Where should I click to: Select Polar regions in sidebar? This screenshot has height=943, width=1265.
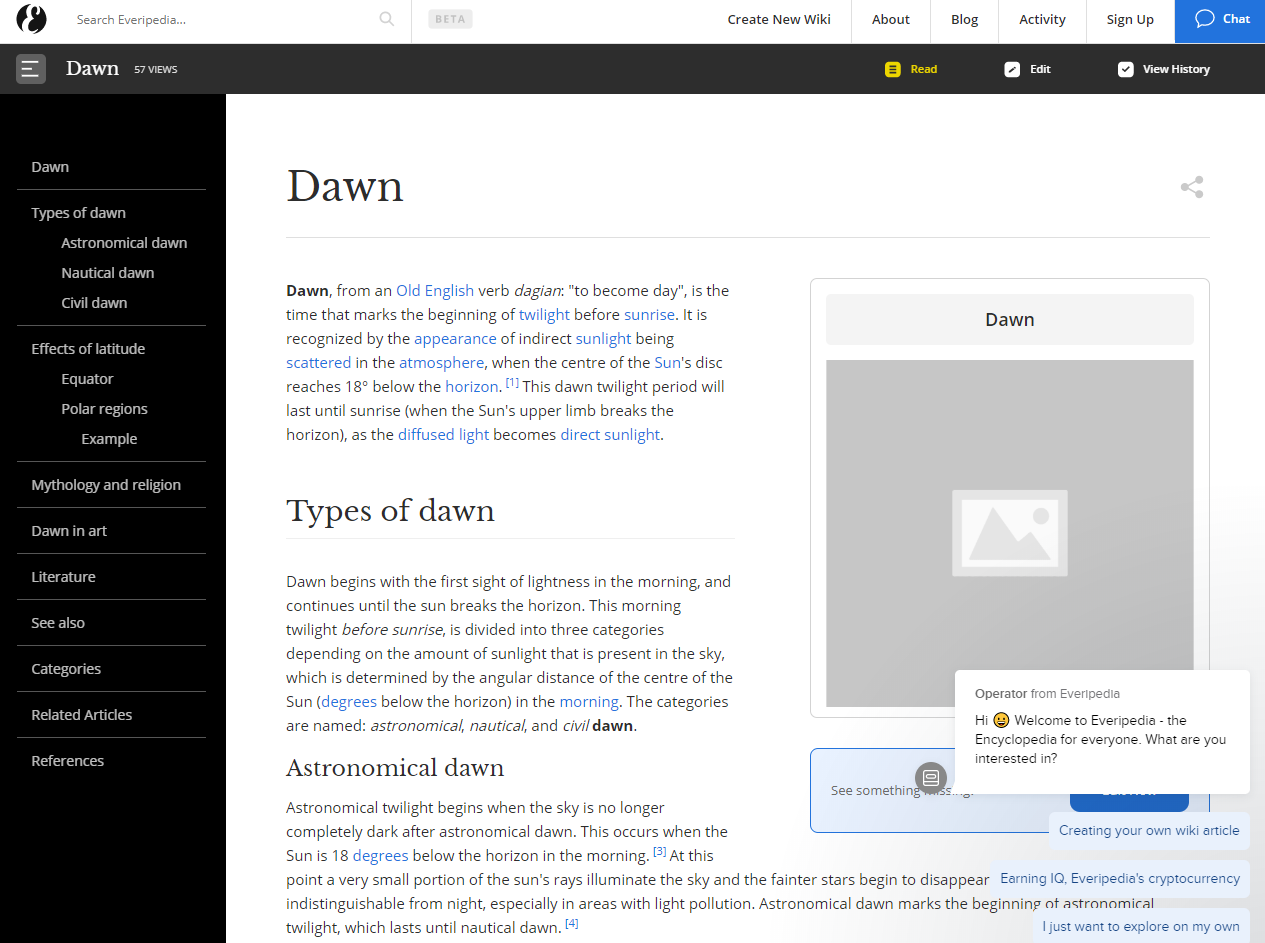click(104, 409)
